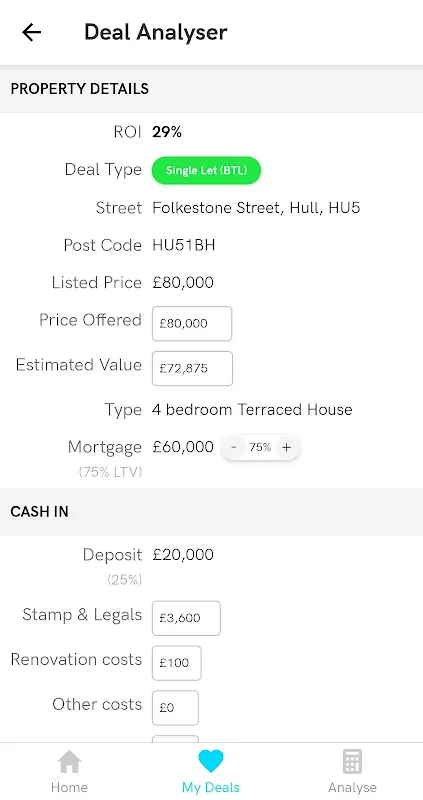Edit the Renovation costs field
Screen dimensions: 423x800
177,663
